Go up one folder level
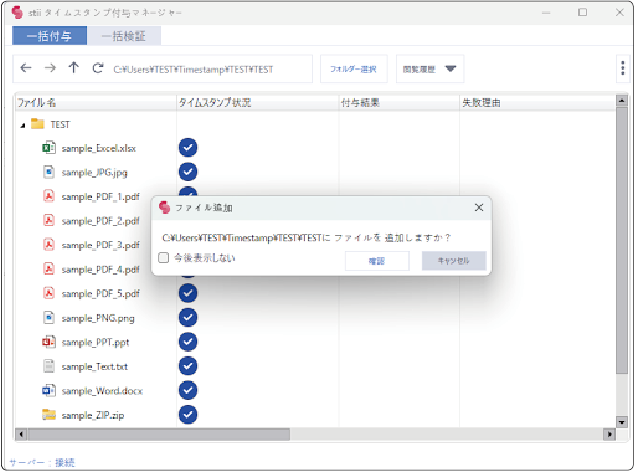634x471 pixels. (x=73, y=69)
